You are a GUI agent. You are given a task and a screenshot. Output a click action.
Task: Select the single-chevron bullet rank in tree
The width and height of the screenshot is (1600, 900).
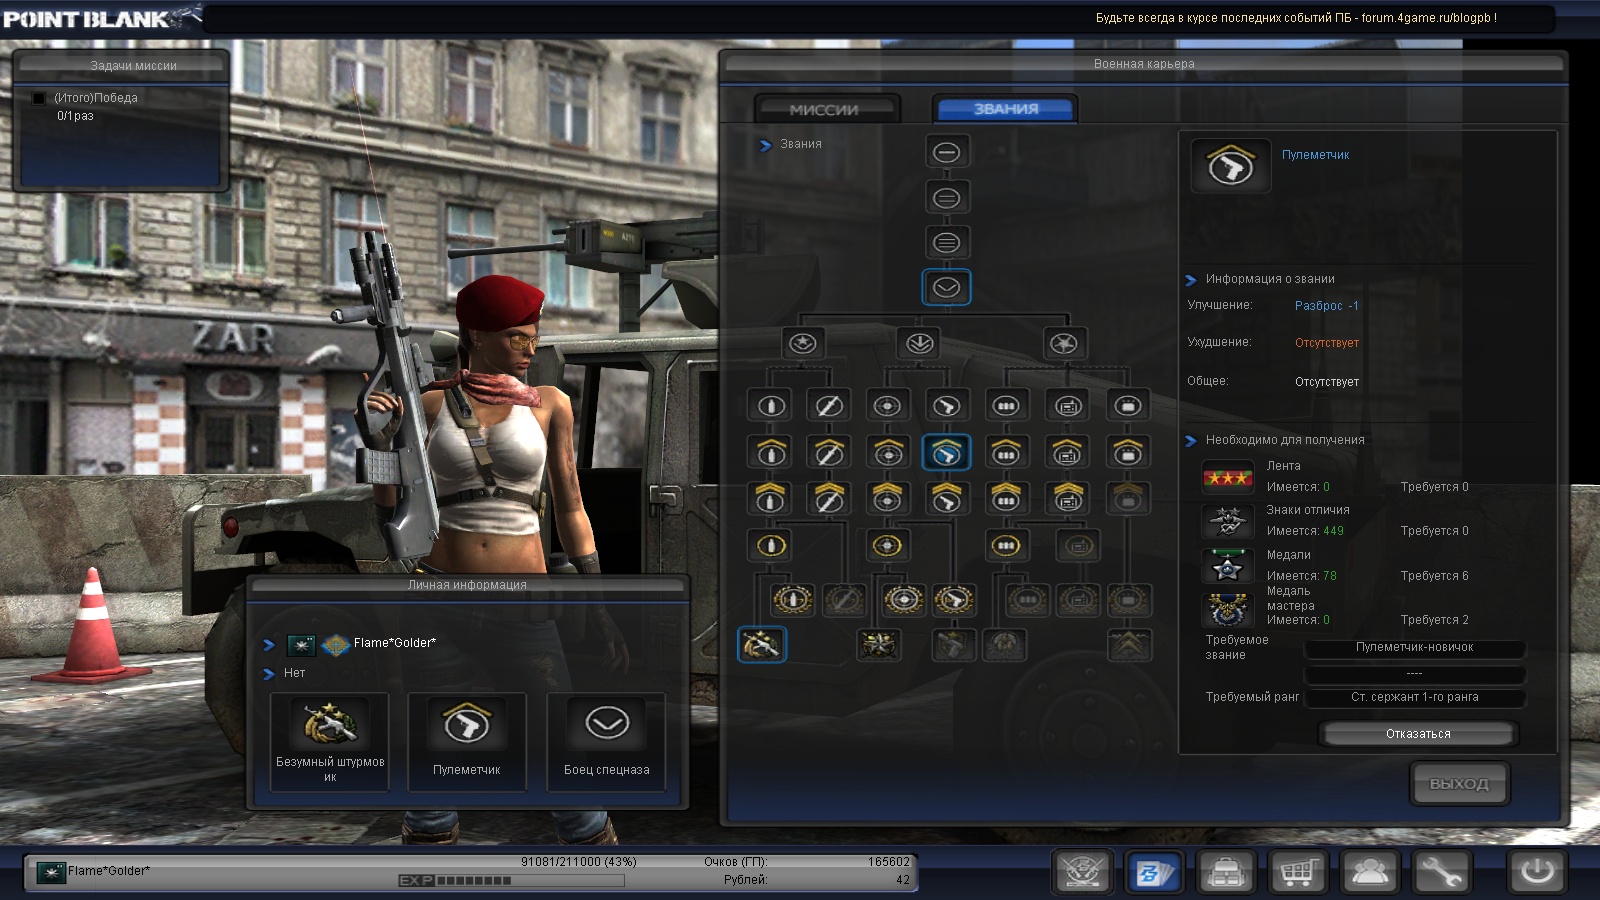(x=770, y=453)
